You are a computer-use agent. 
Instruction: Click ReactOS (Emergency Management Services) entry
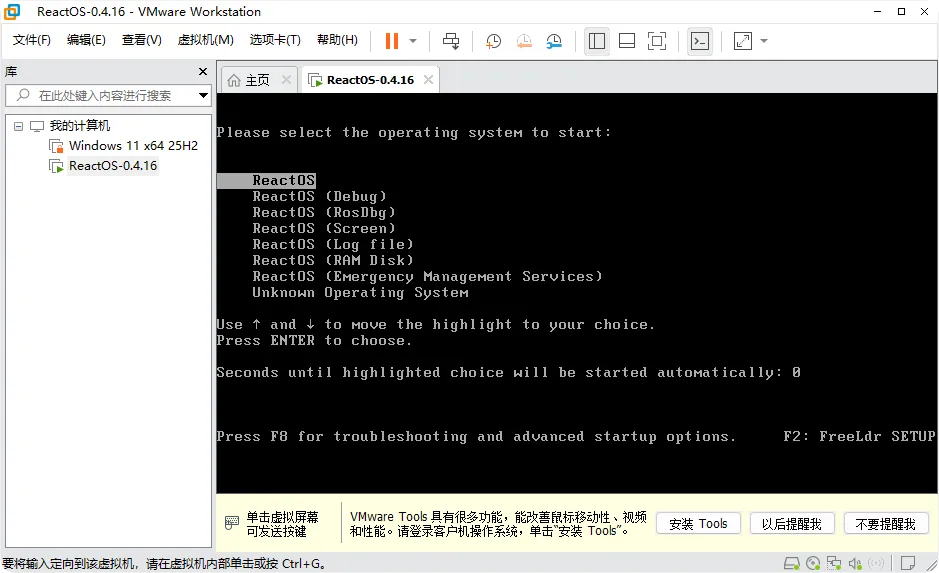click(x=427, y=277)
